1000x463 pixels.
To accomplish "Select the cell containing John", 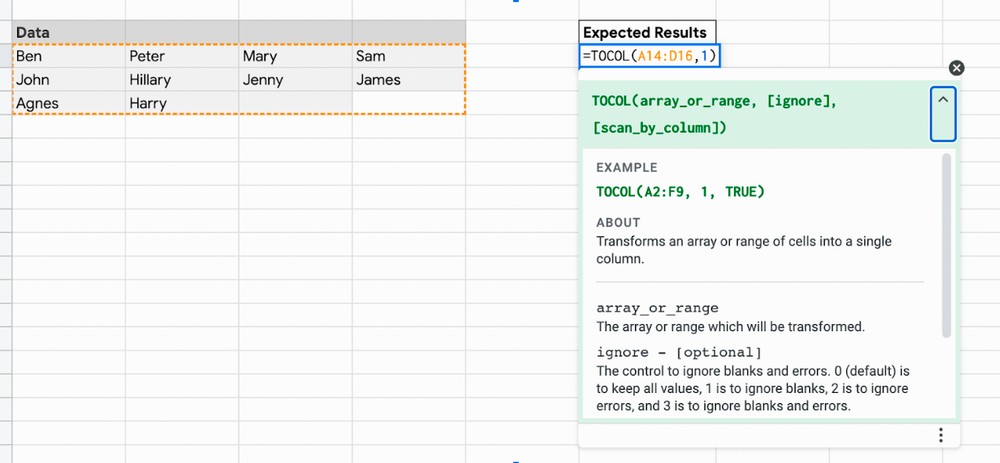I will pyautogui.click(x=69, y=80).
